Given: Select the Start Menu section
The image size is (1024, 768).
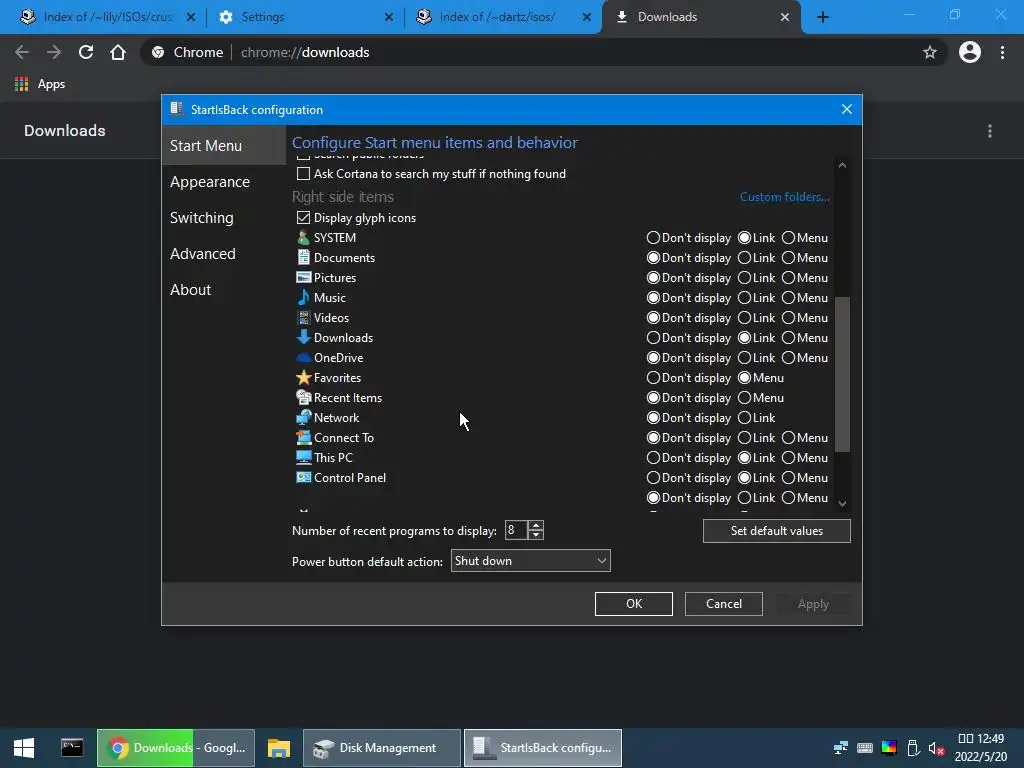Looking at the screenshot, I should [x=223, y=146].
